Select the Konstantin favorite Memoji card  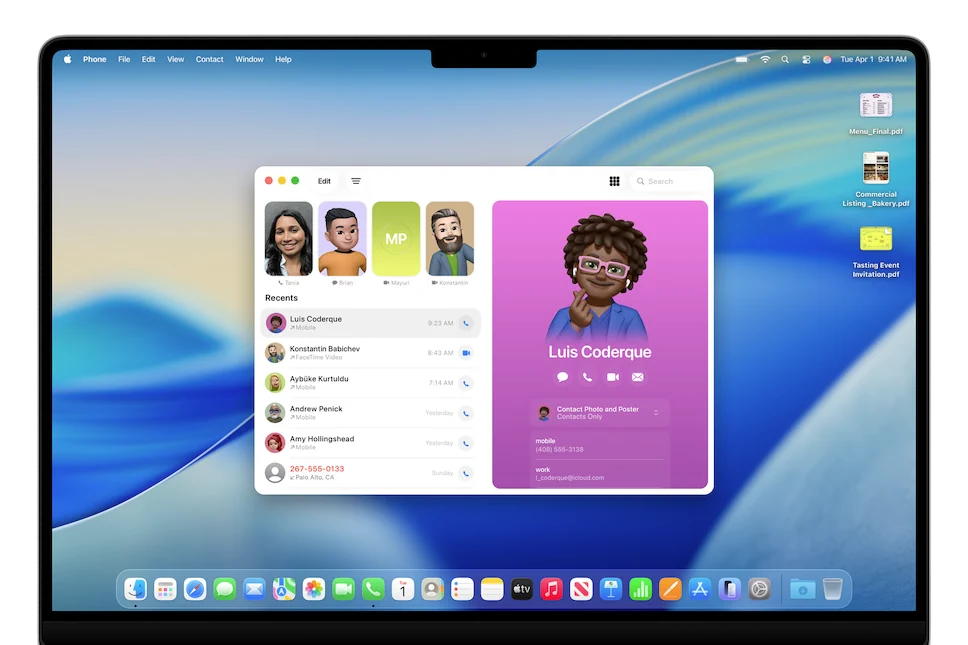450,238
